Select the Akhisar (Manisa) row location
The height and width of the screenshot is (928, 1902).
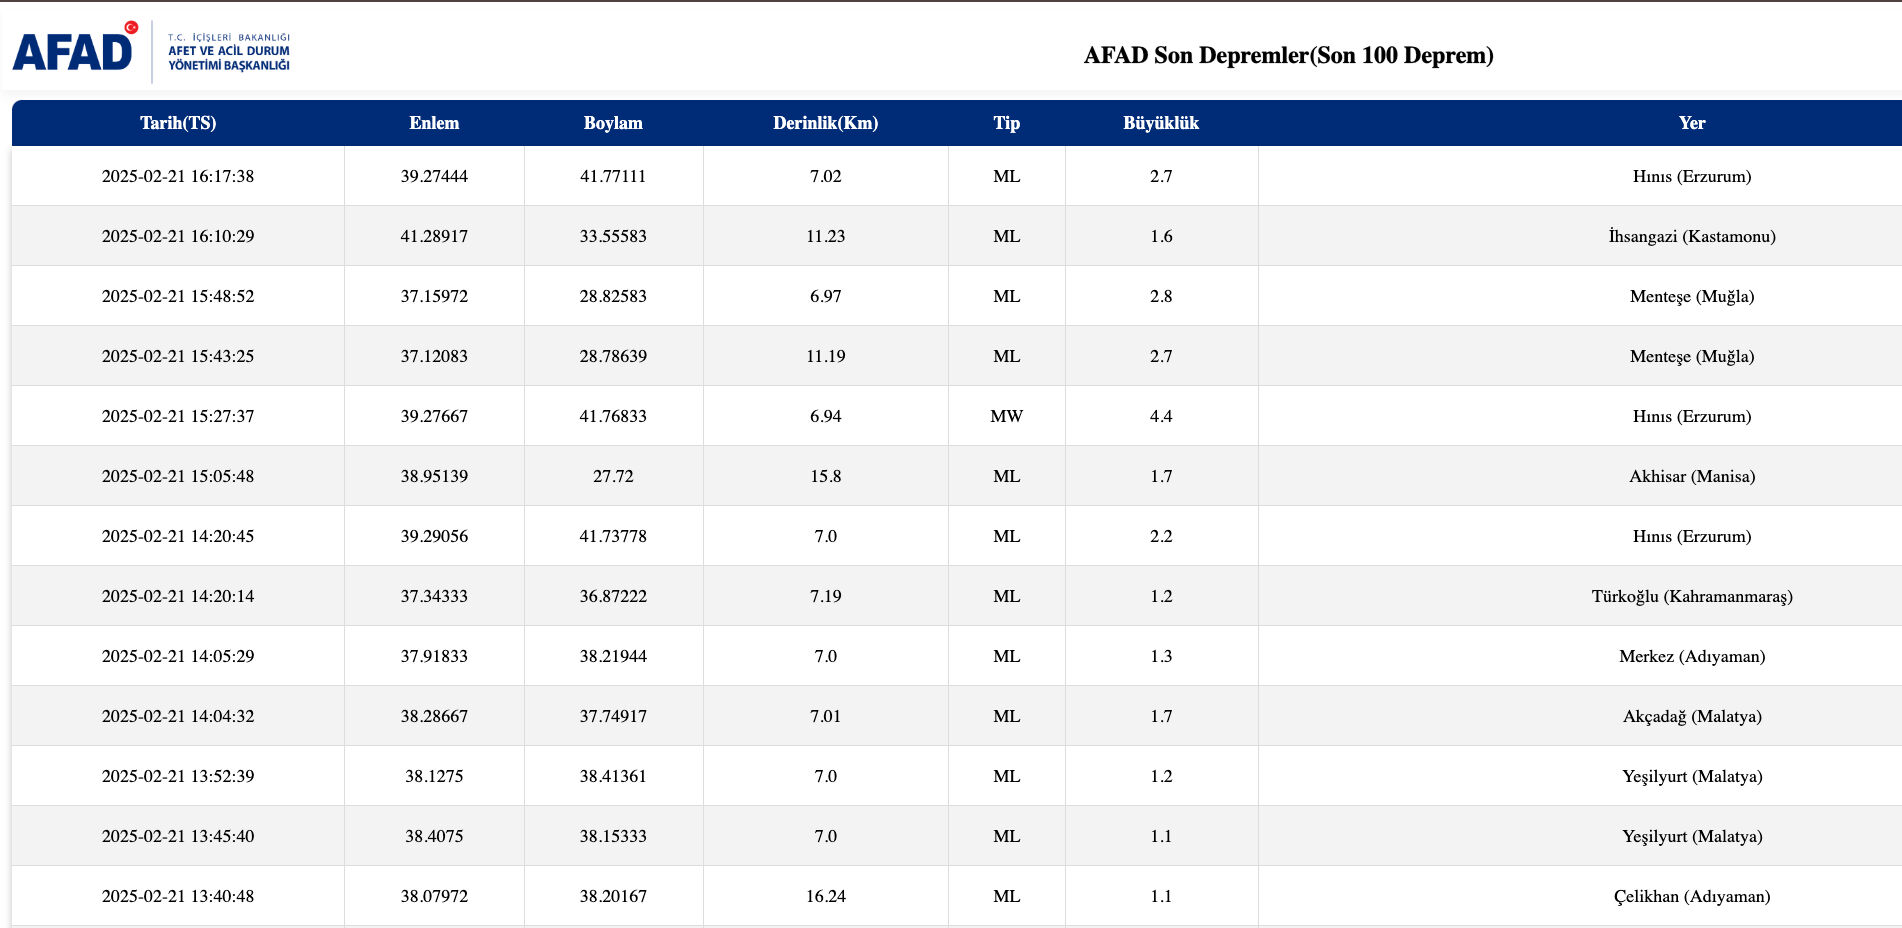coord(1691,476)
